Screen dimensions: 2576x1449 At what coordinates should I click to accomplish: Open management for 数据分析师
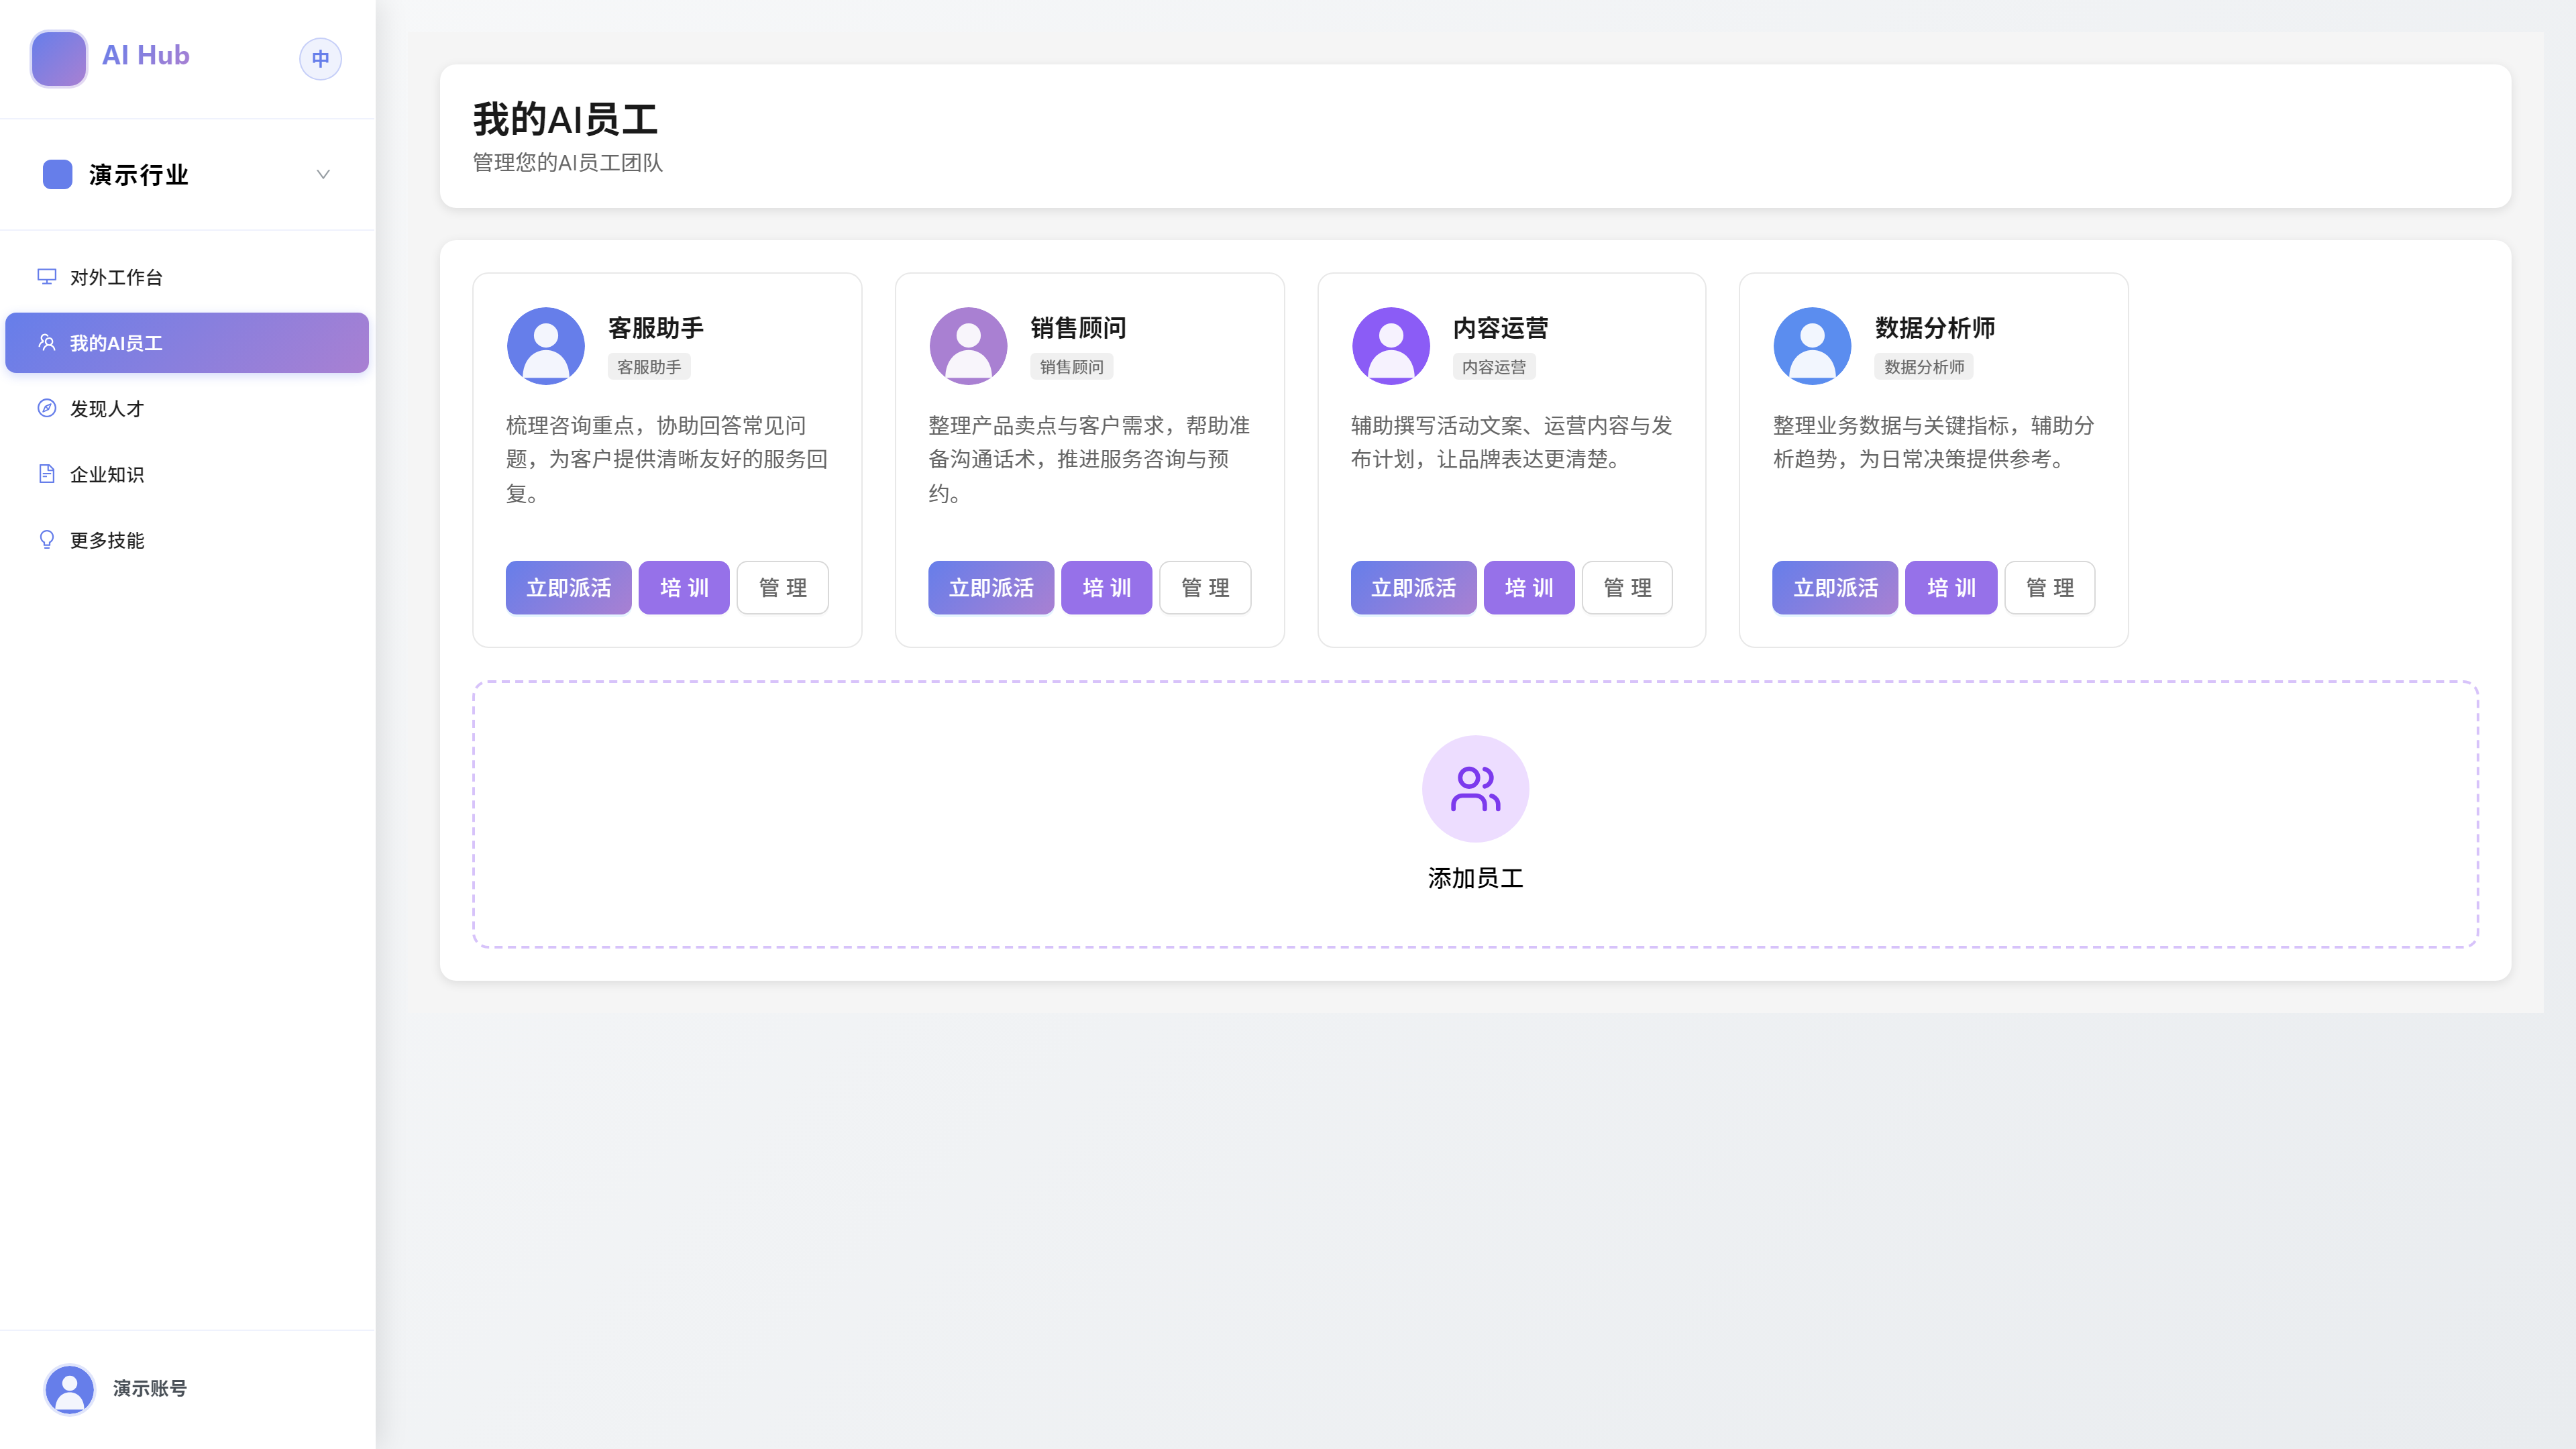coord(2050,588)
